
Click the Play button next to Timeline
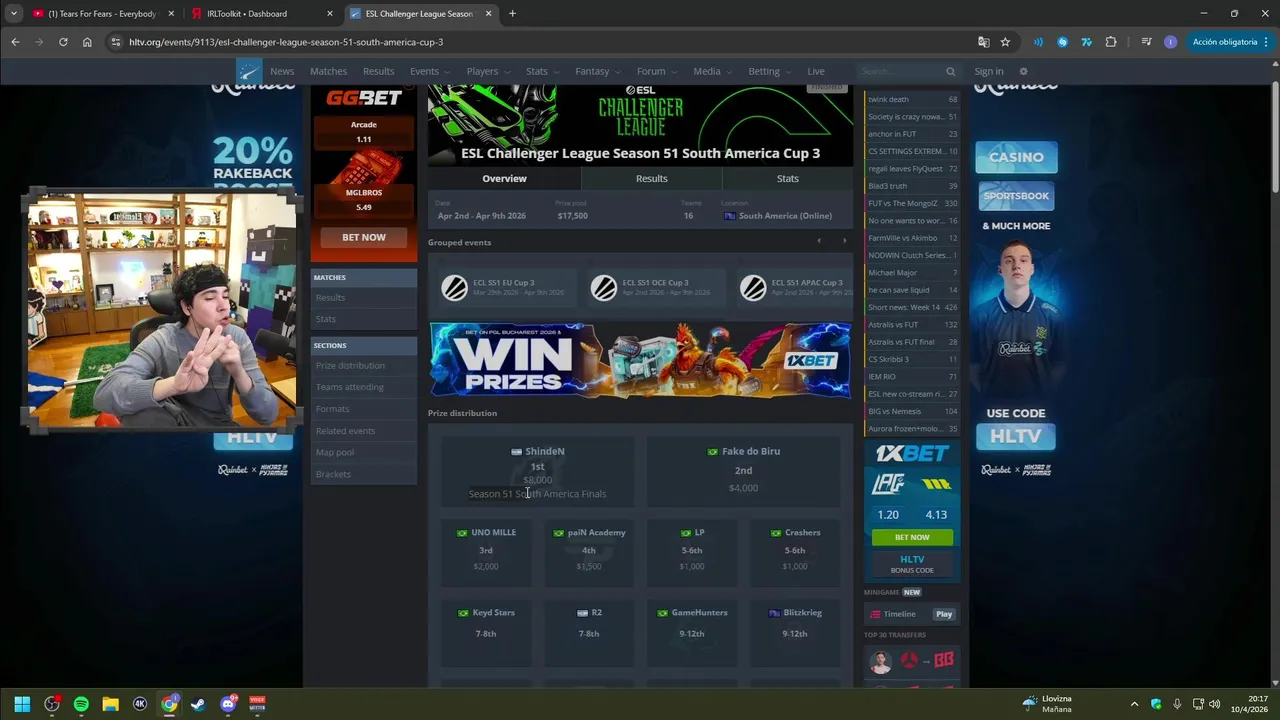pyautogui.click(x=944, y=614)
